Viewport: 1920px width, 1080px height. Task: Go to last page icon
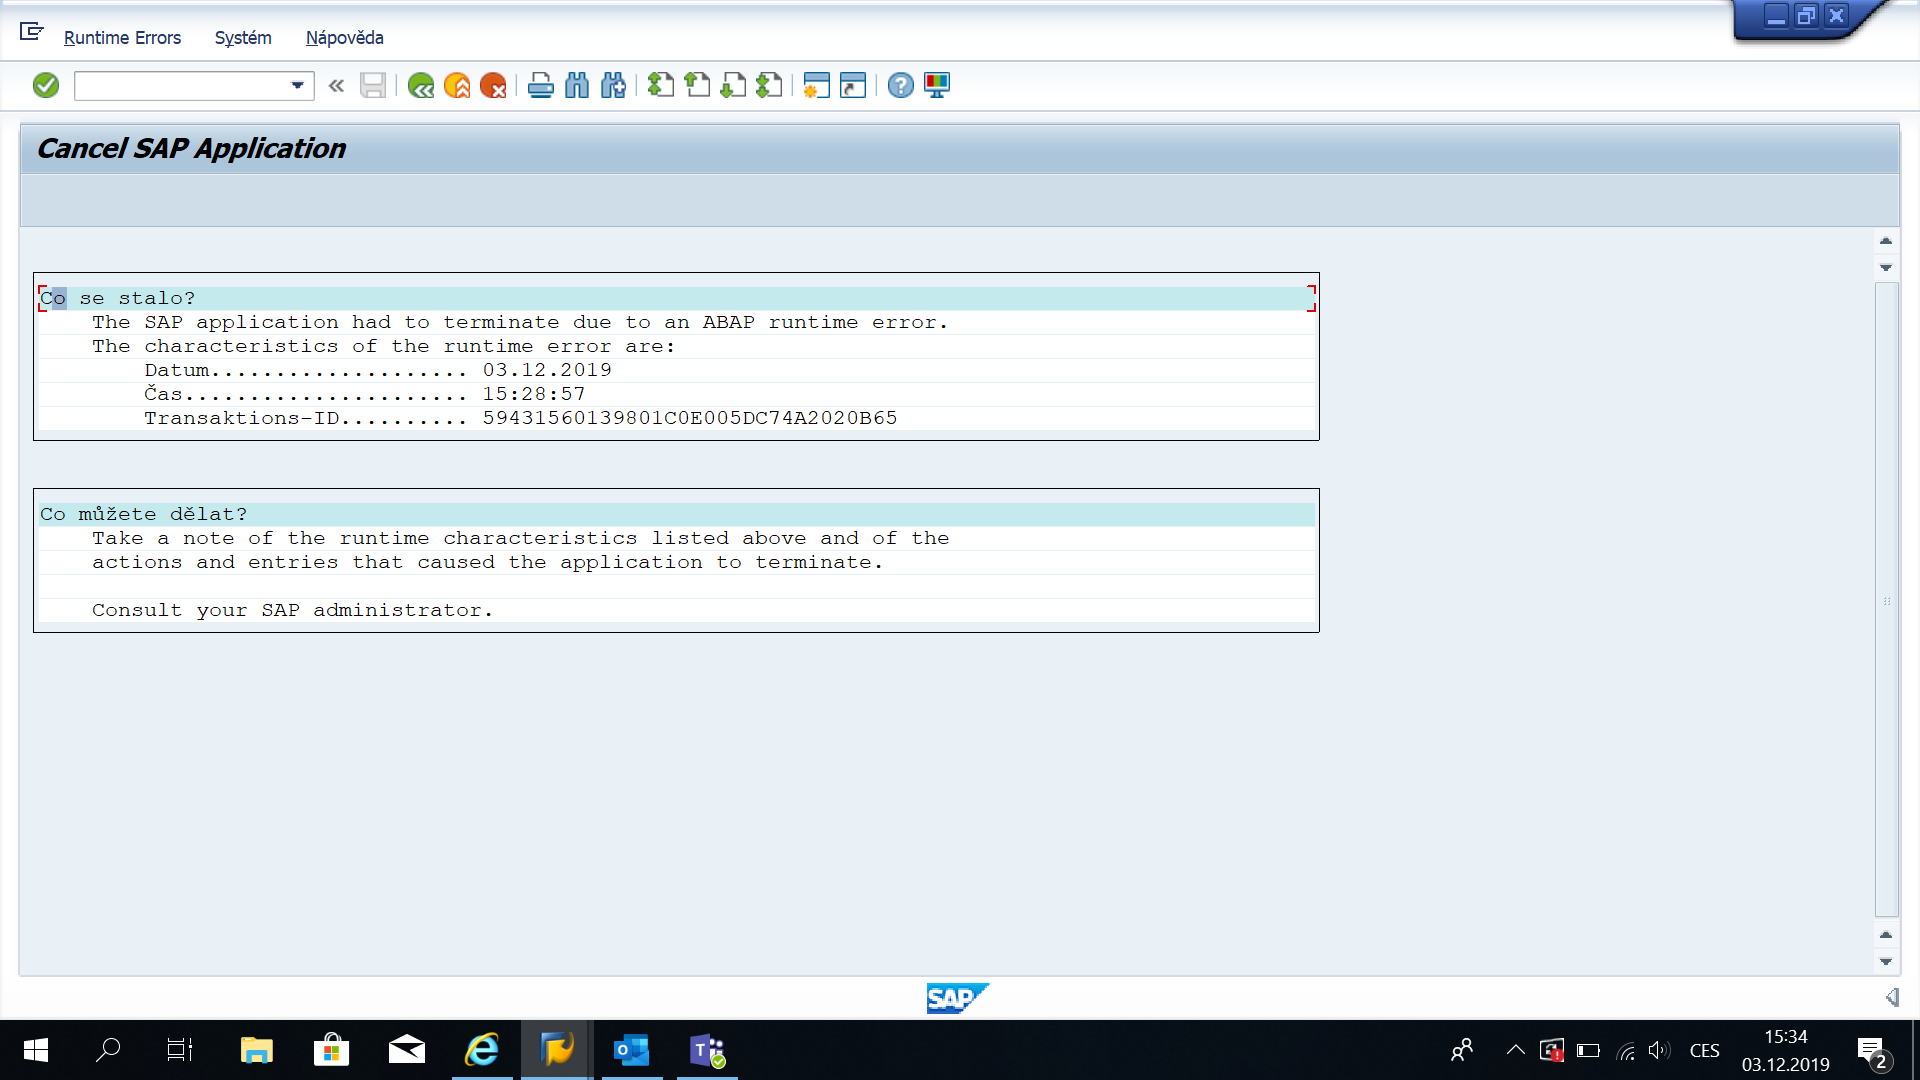click(x=769, y=86)
